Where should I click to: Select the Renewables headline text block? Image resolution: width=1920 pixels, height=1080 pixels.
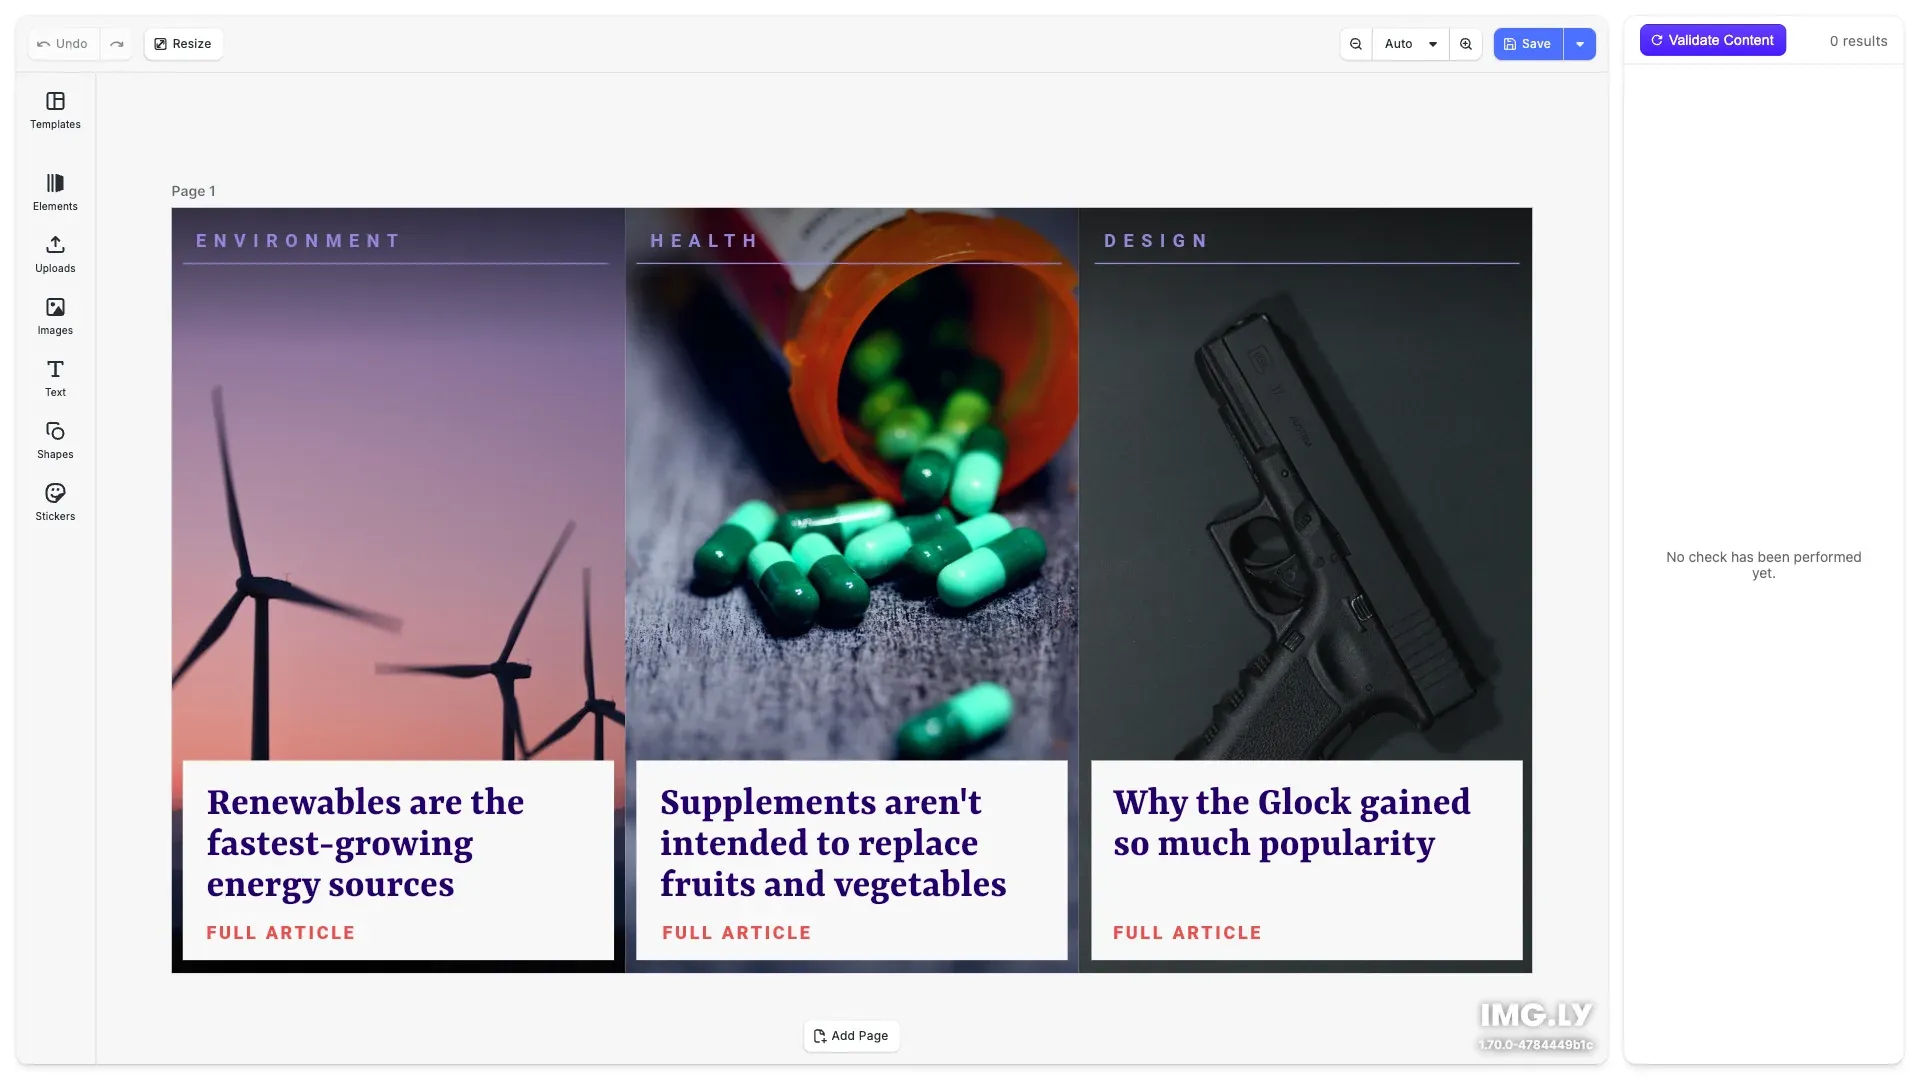[365, 843]
